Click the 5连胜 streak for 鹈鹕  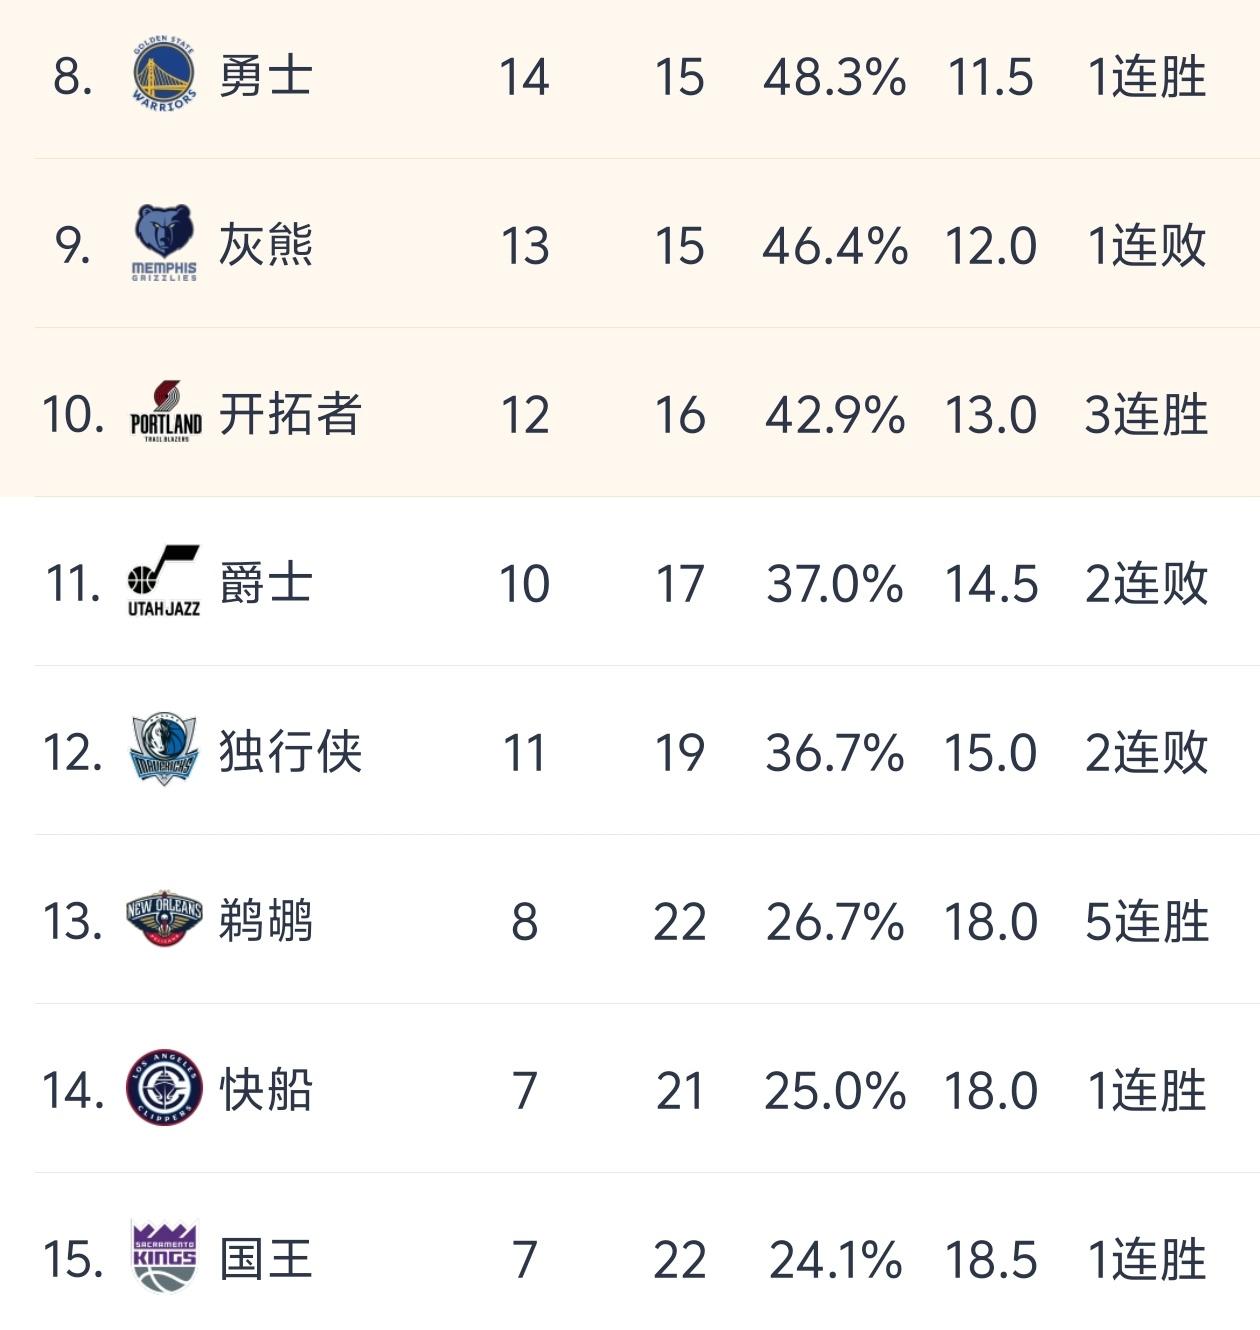pos(1146,921)
